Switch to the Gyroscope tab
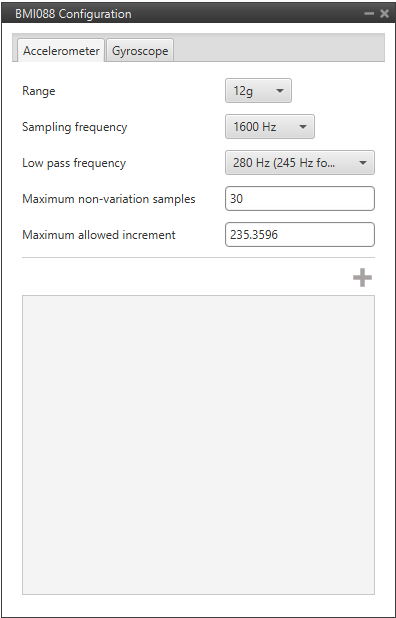This screenshot has height=618, width=396. [140, 50]
